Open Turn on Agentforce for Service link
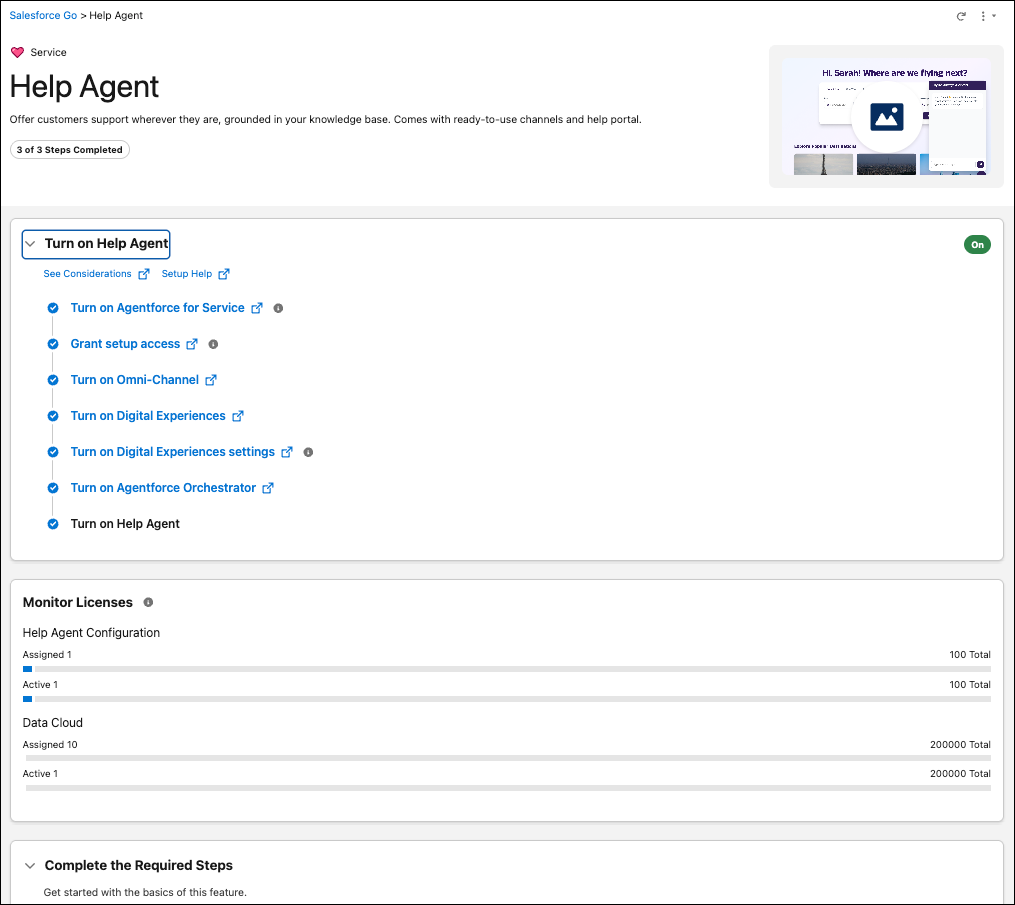The height and width of the screenshot is (905, 1015). pyautogui.click(x=157, y=308)
